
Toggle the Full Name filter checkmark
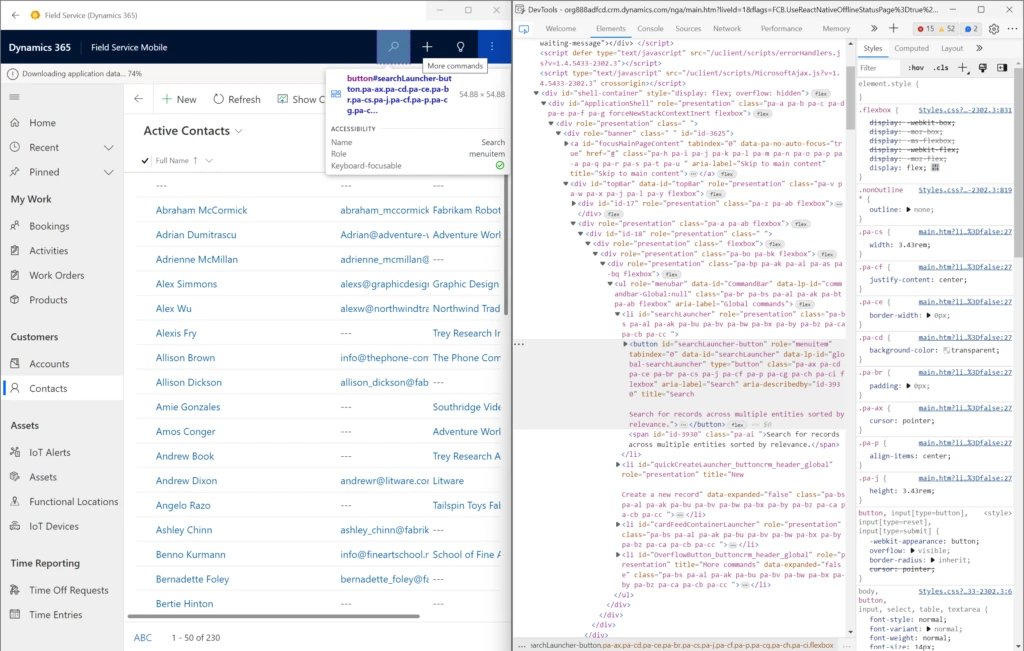pos(146,161)
